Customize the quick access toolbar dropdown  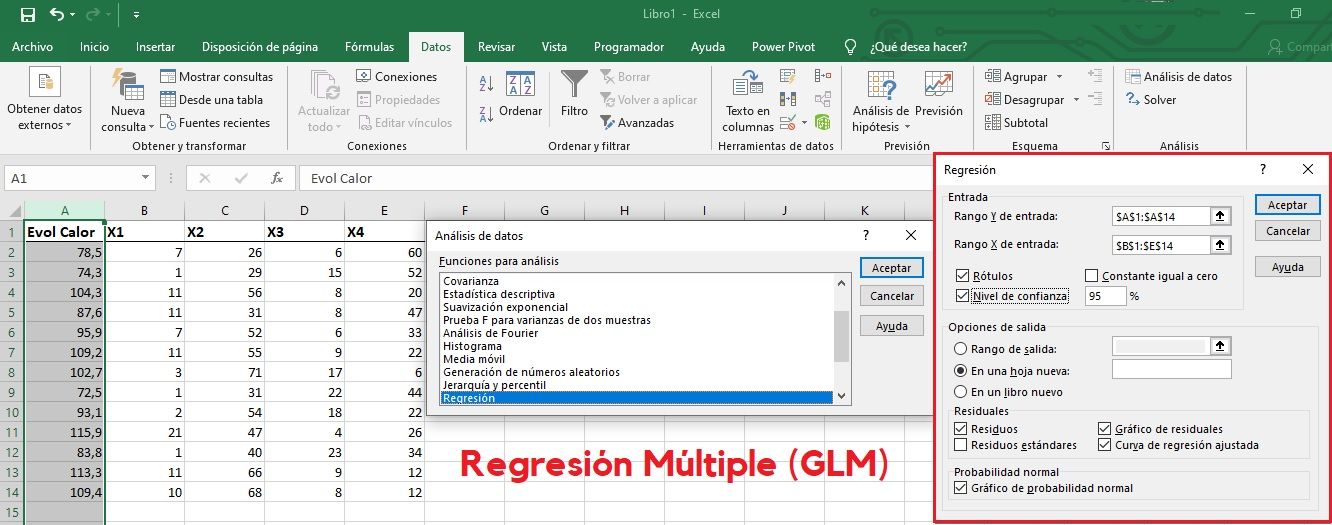(x=136, y=15)
